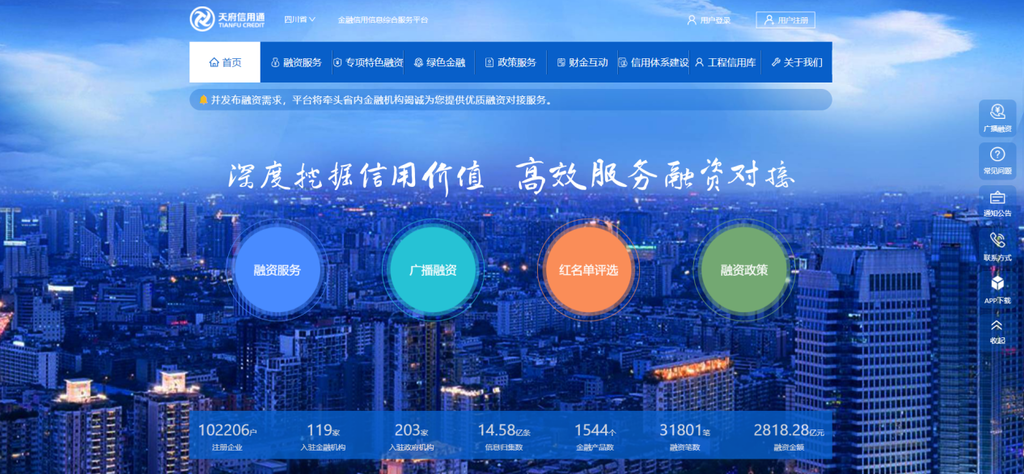
Task: Go to the 绿色金融 menu item
Action: (x=440, y=62)
